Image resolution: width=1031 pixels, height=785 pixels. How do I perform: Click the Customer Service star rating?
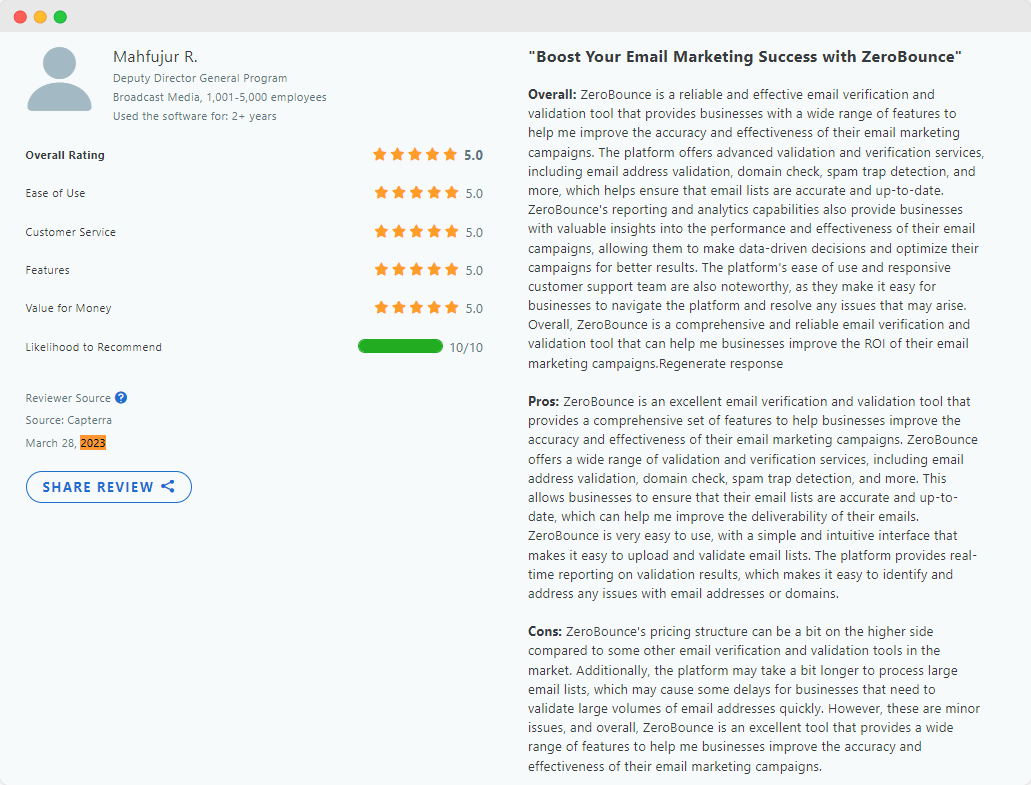(x=416, y=232)
